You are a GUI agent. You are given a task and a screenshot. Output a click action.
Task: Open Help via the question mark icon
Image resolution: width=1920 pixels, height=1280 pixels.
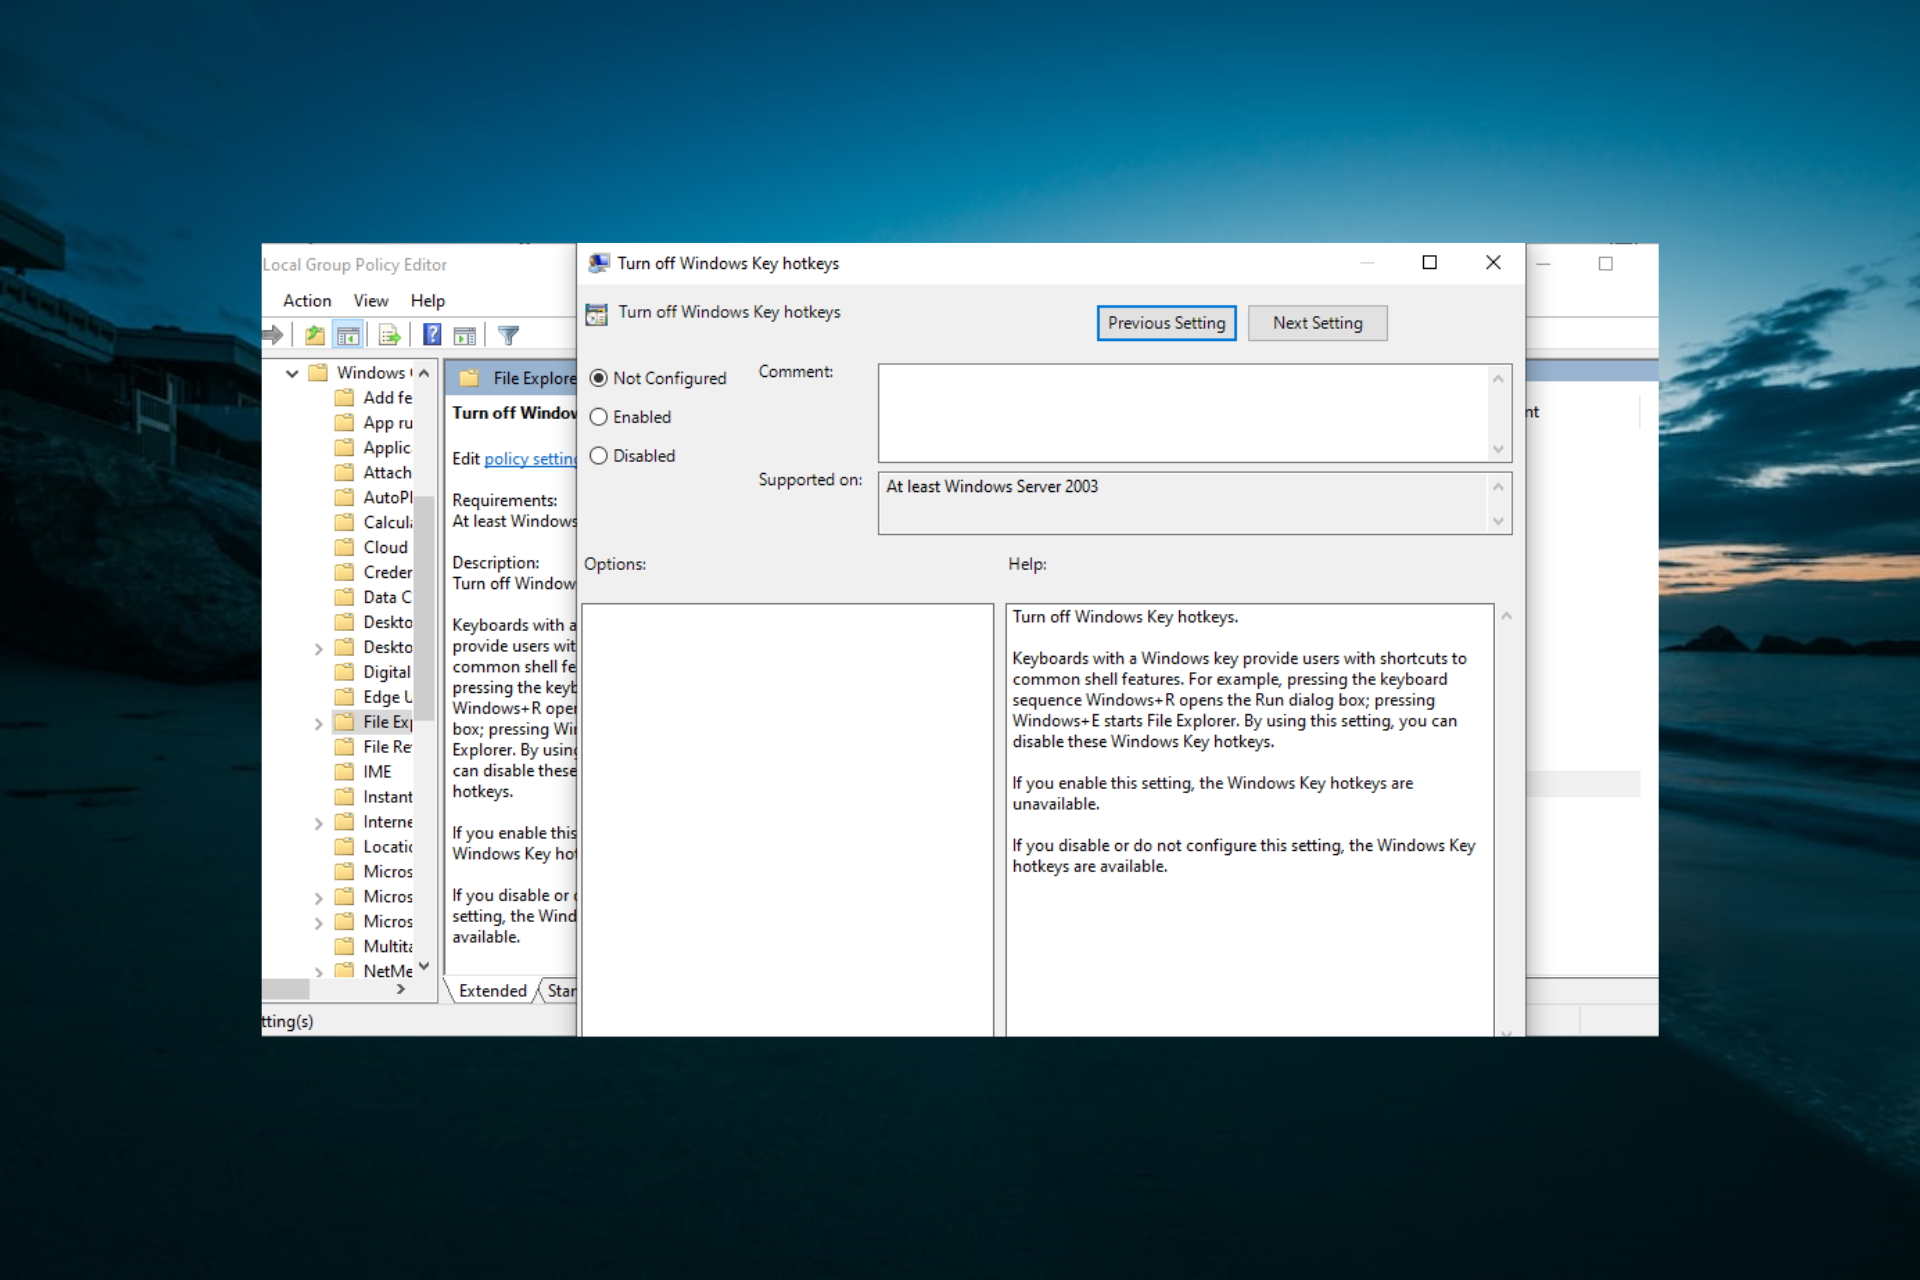pyautogui.click(x=432, y=334)
